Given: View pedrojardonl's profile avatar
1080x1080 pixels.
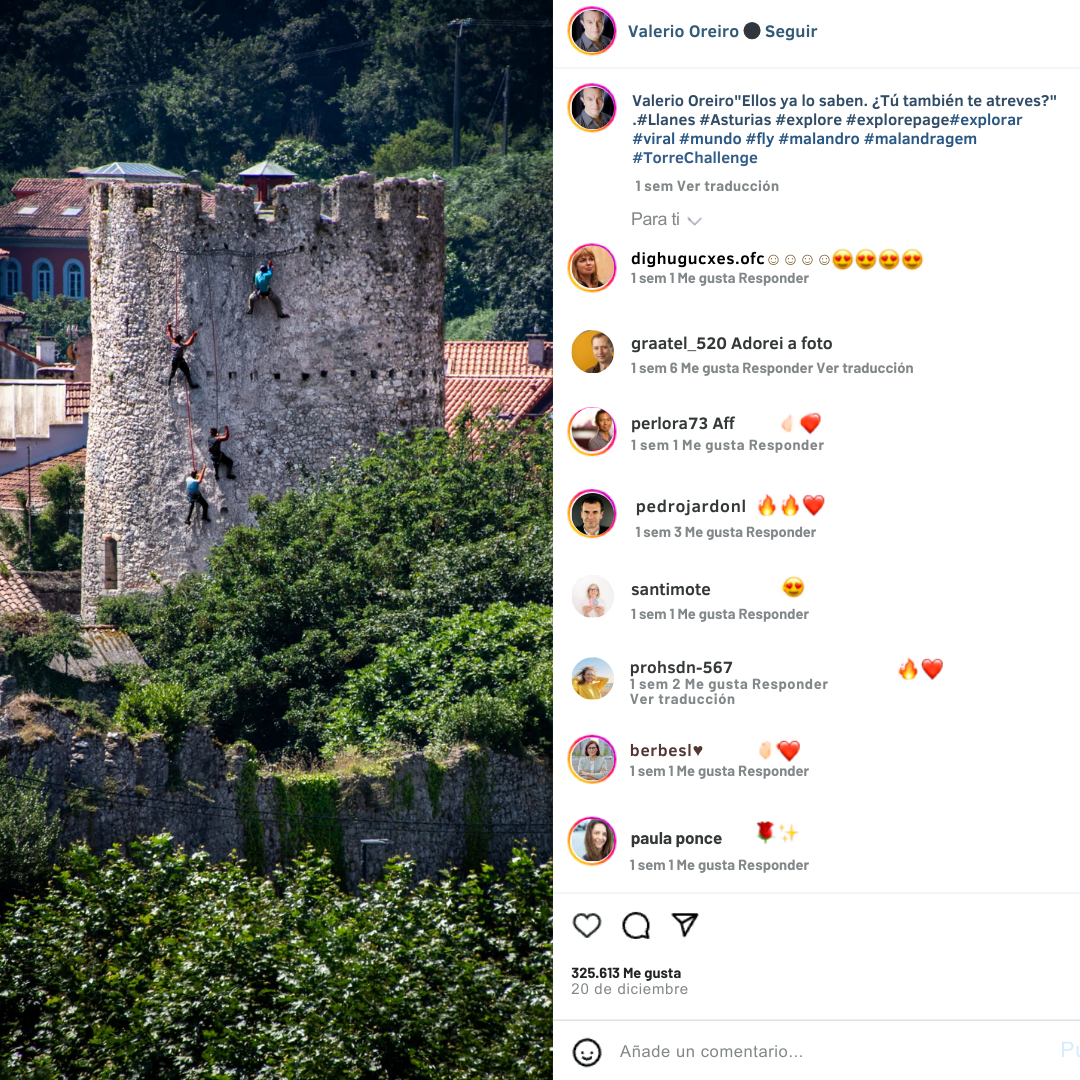Looking at the screenshot, I should (592, 513).
